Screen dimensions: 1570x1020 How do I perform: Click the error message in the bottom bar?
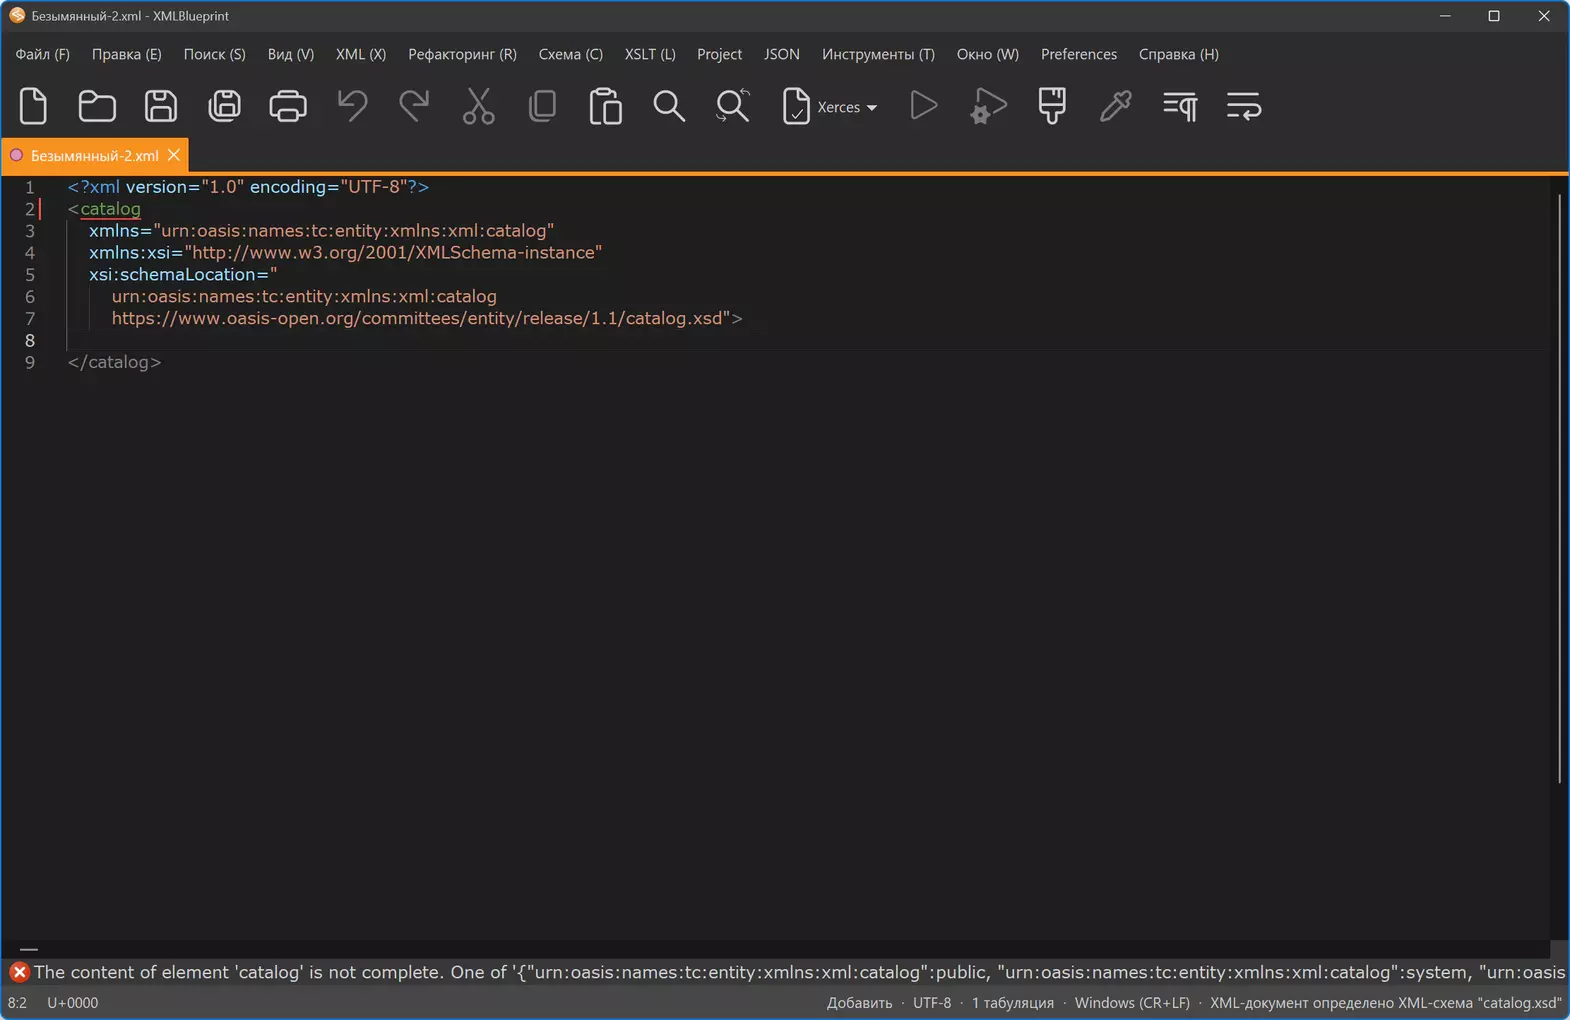pos(786,972)
